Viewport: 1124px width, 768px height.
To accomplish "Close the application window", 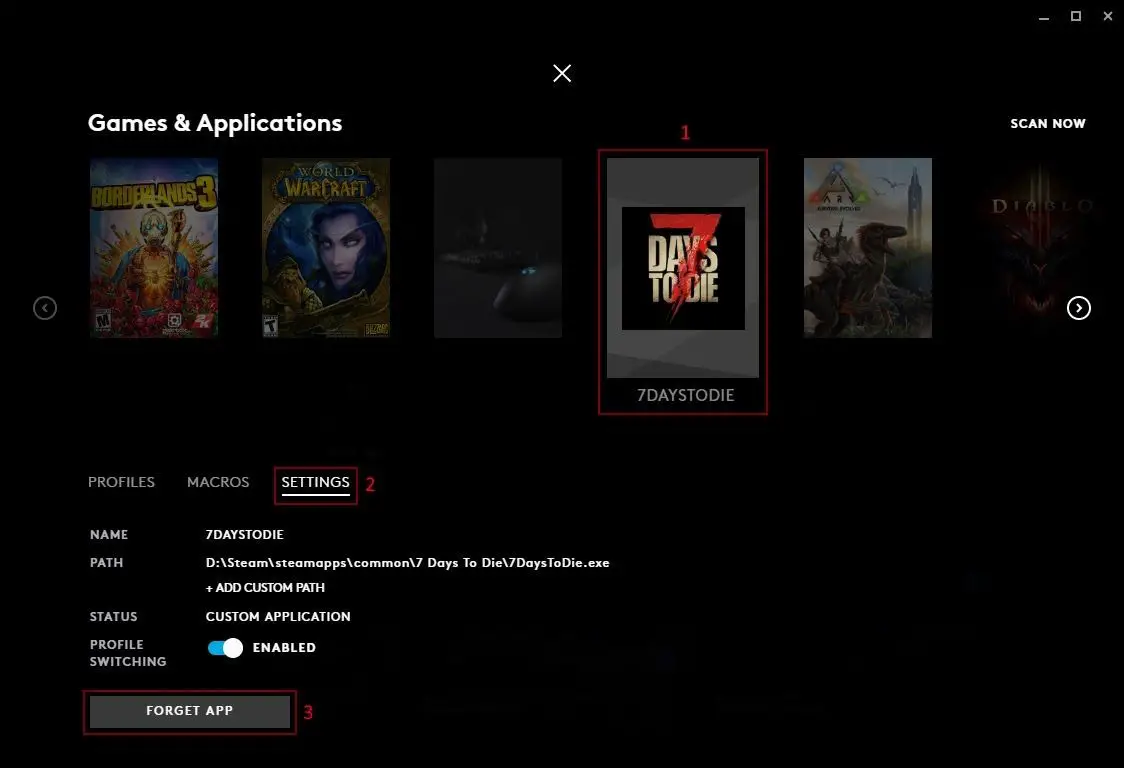I will [x=1108, y=16].
